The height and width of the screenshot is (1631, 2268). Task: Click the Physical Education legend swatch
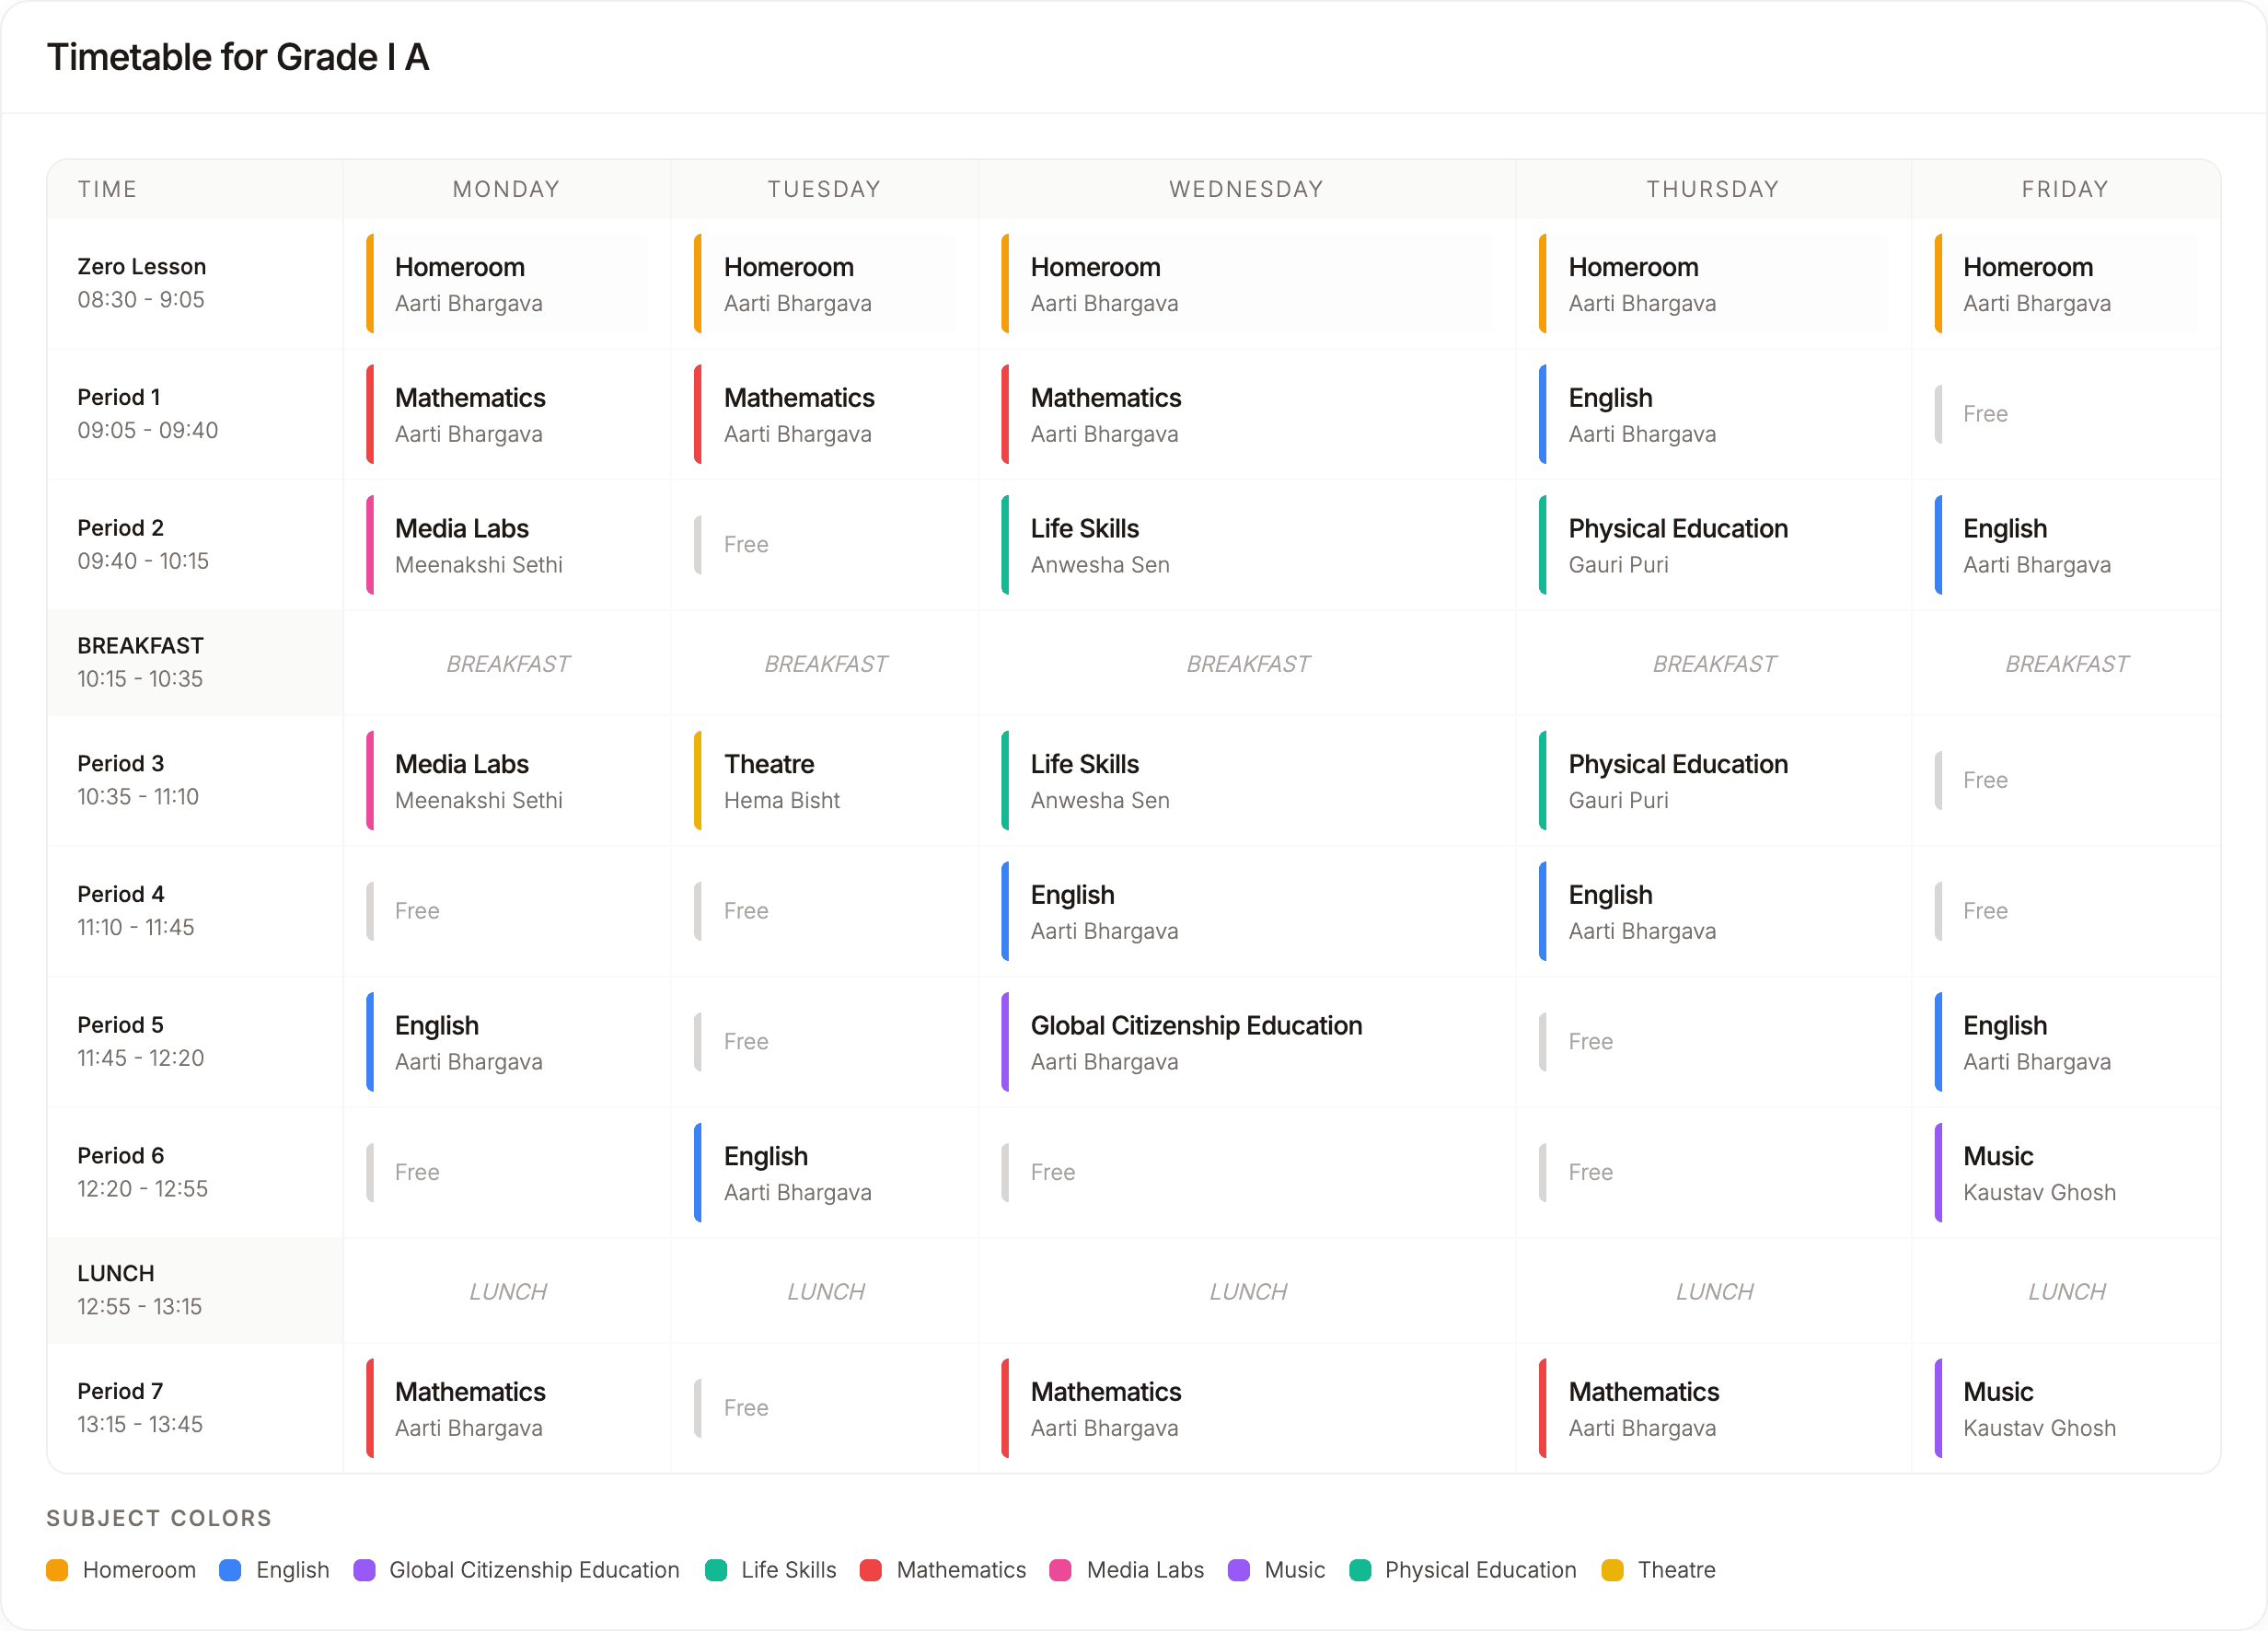pos(1360,1570)
